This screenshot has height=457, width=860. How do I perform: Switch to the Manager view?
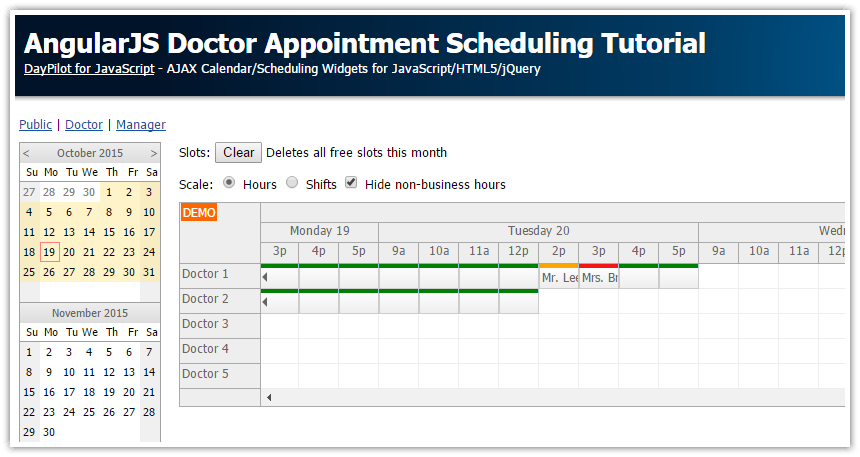[x=141, y=125]
